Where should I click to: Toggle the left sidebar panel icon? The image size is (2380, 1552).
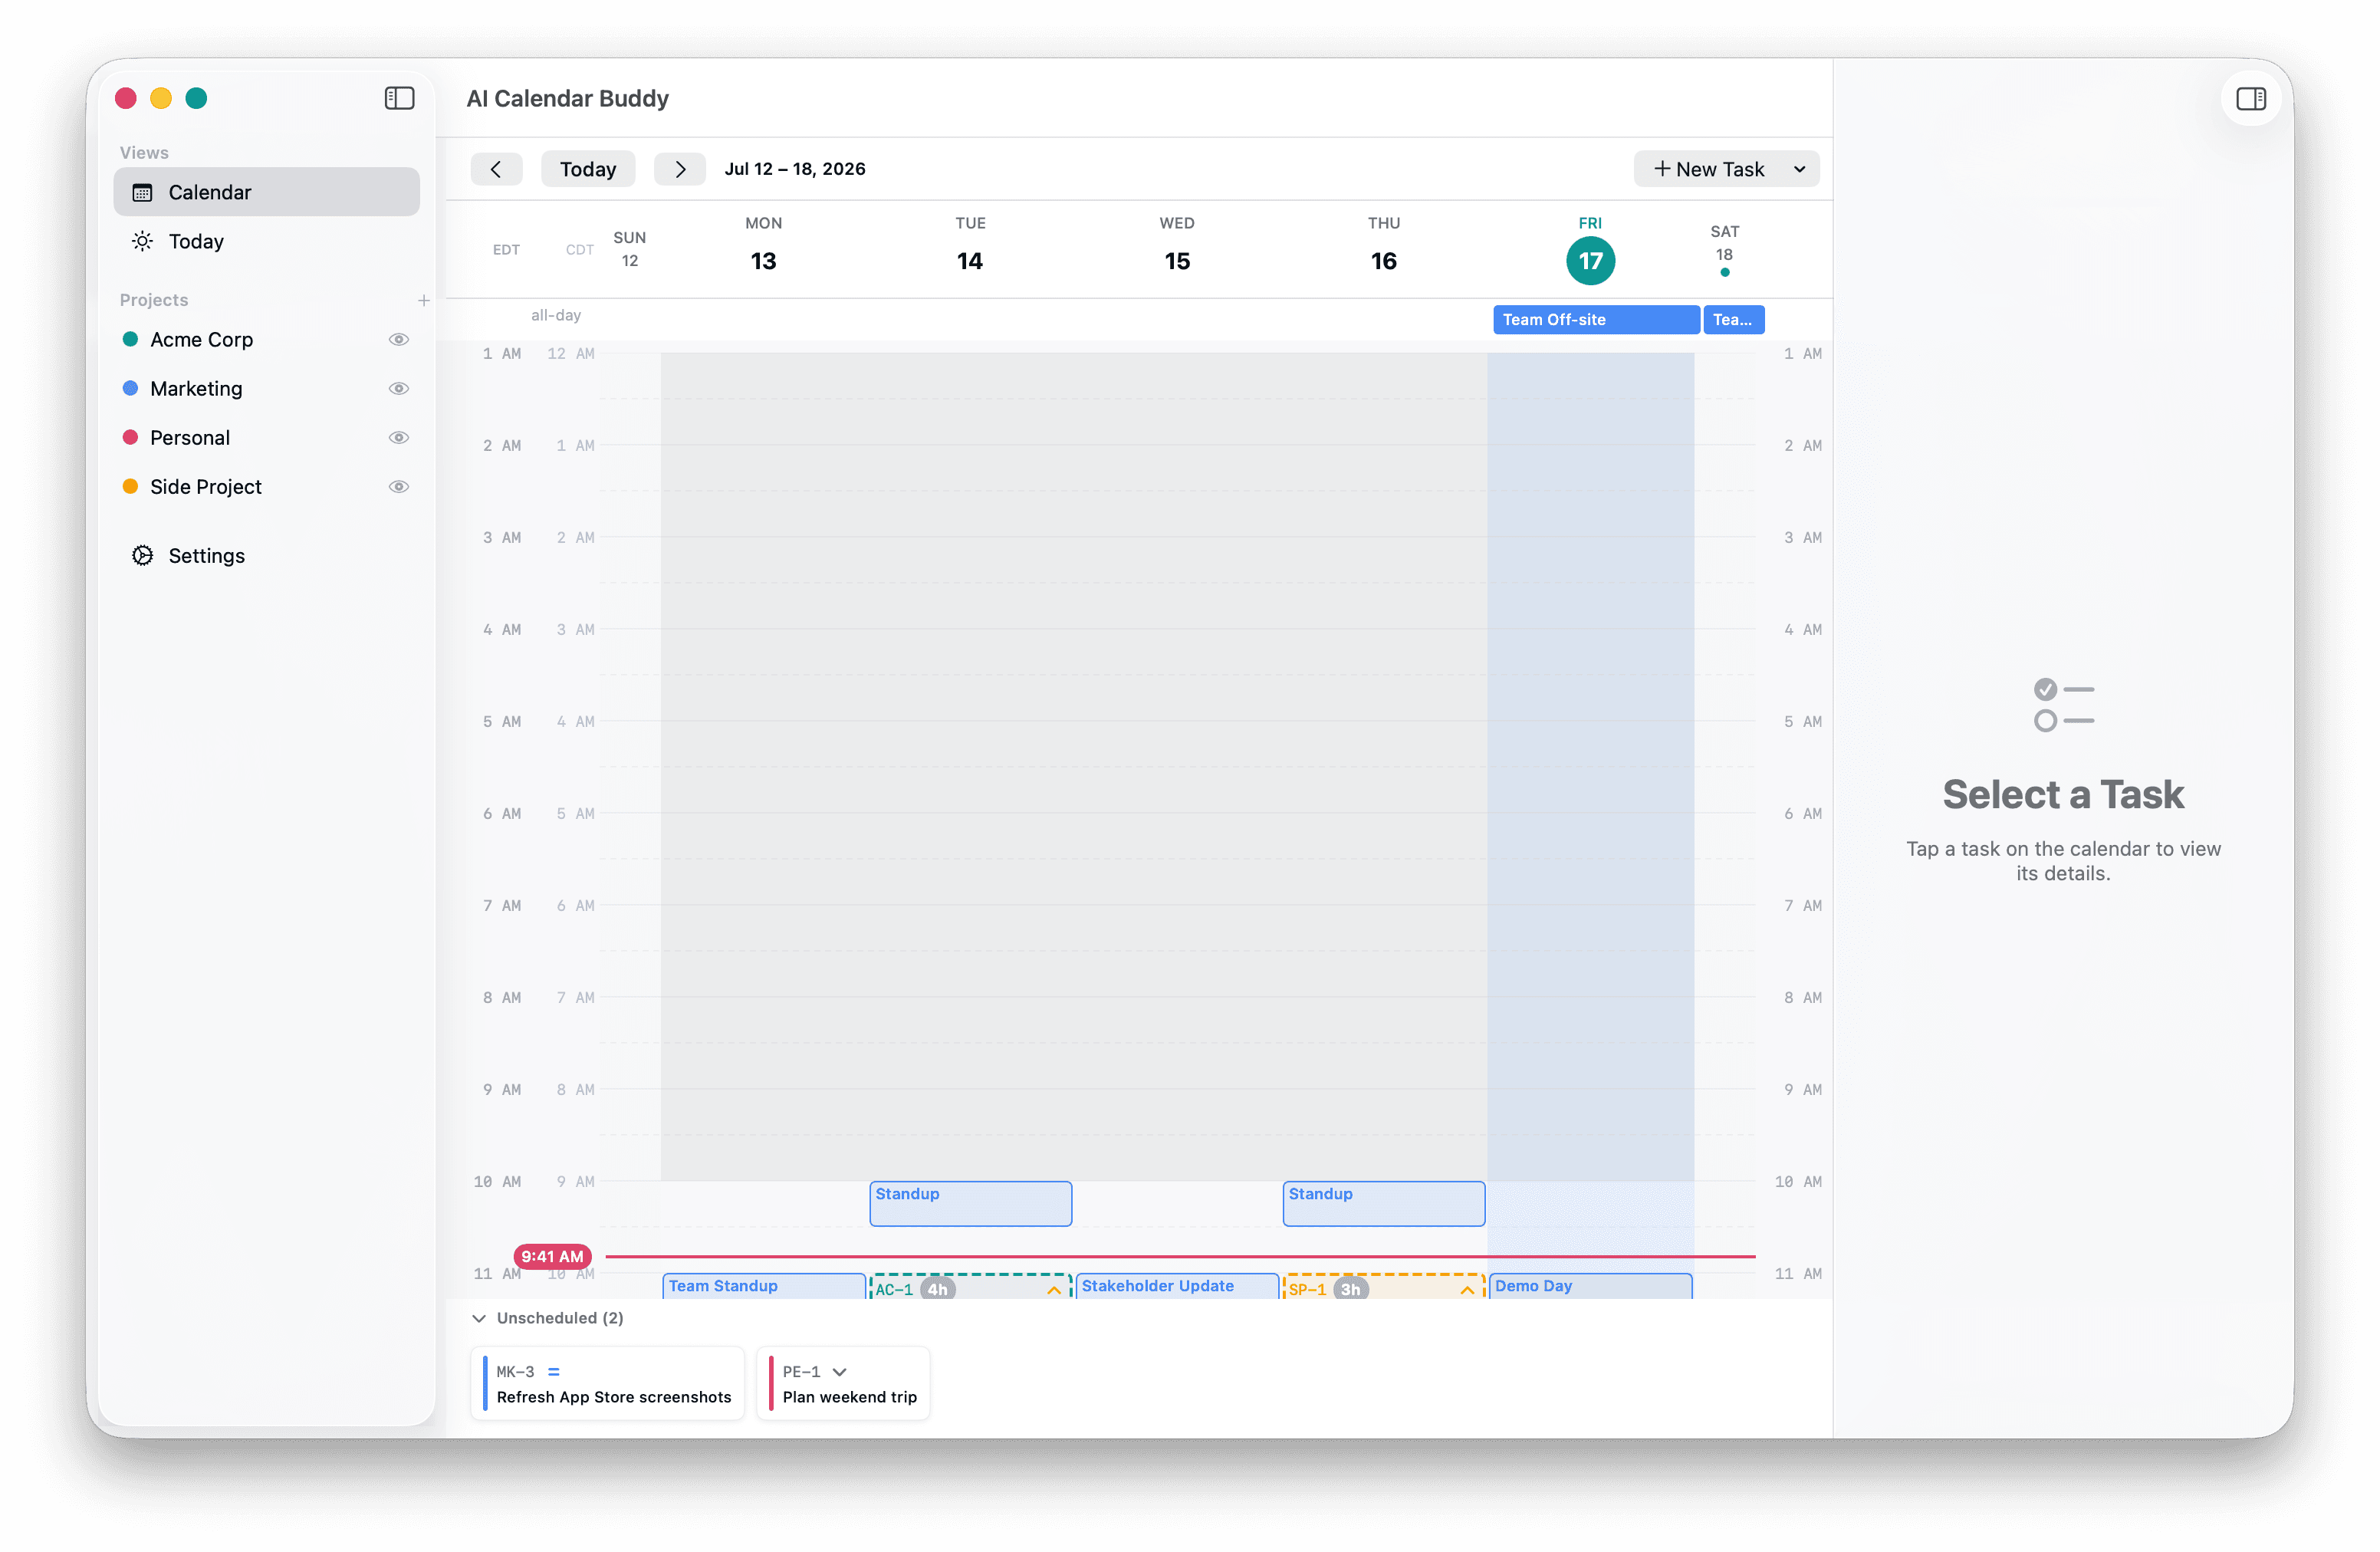(399, 98)
